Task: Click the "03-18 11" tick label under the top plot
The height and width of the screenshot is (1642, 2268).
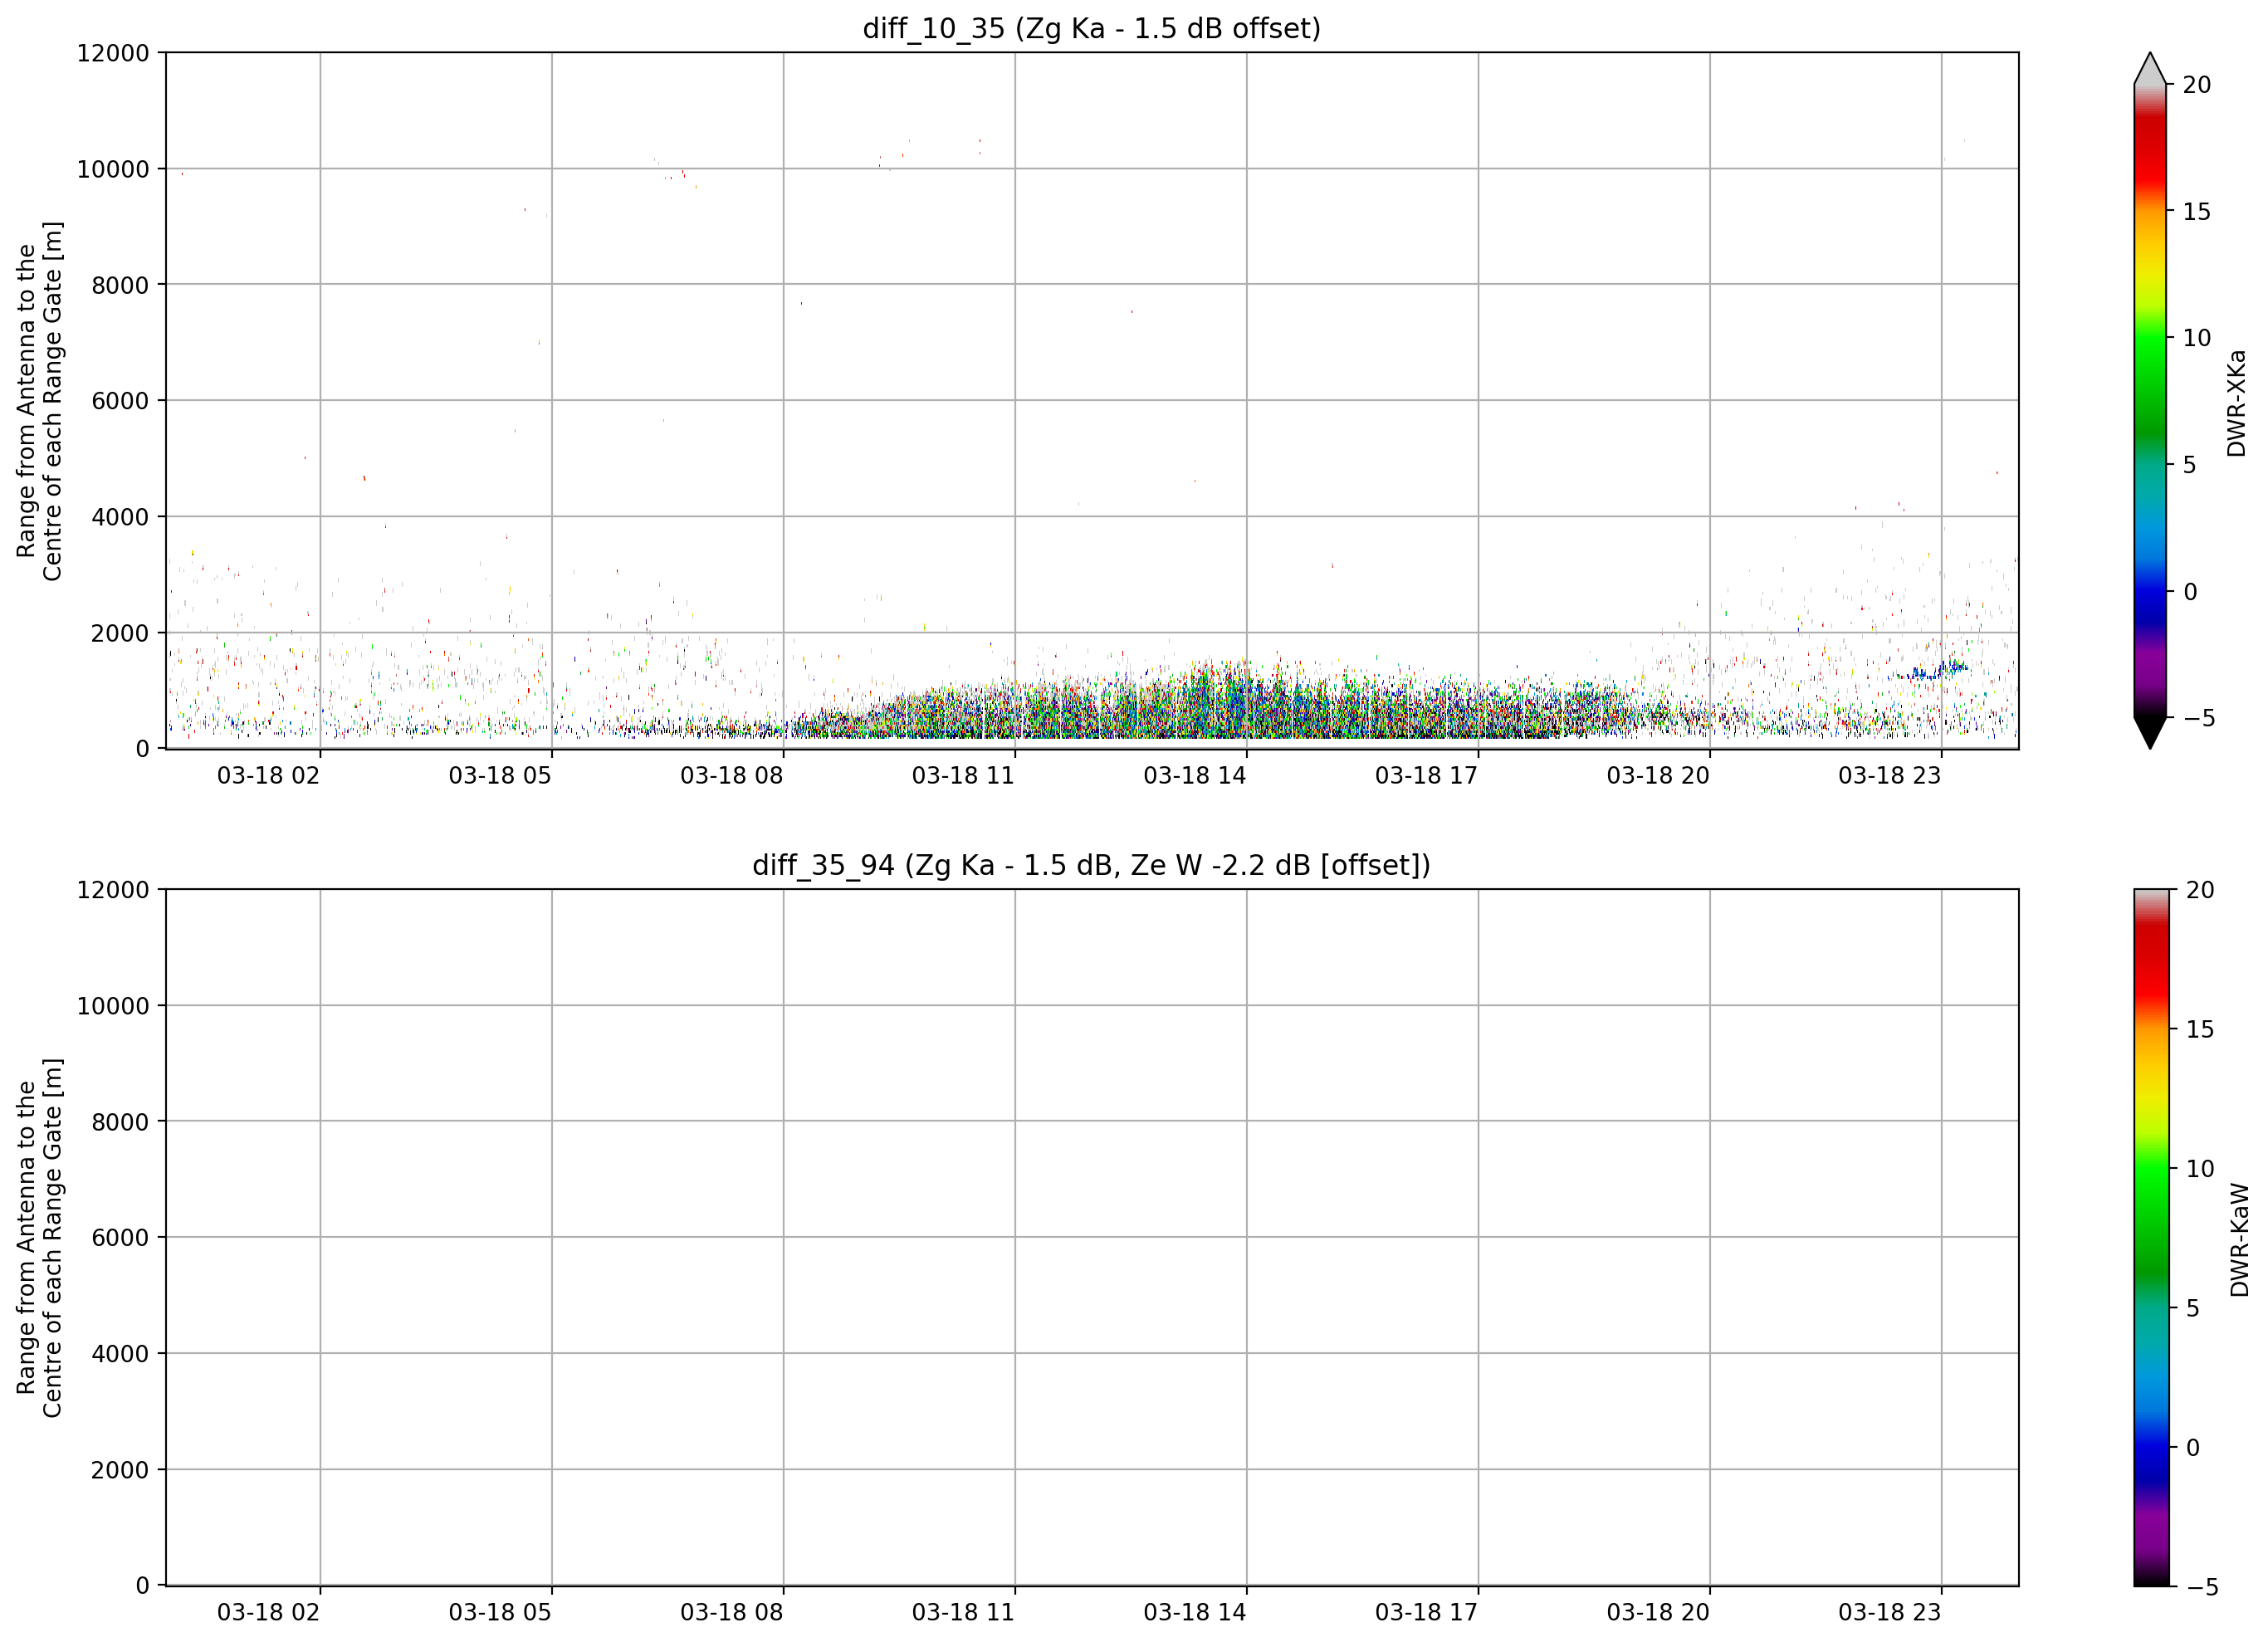Action: click(x=963, y=775)
